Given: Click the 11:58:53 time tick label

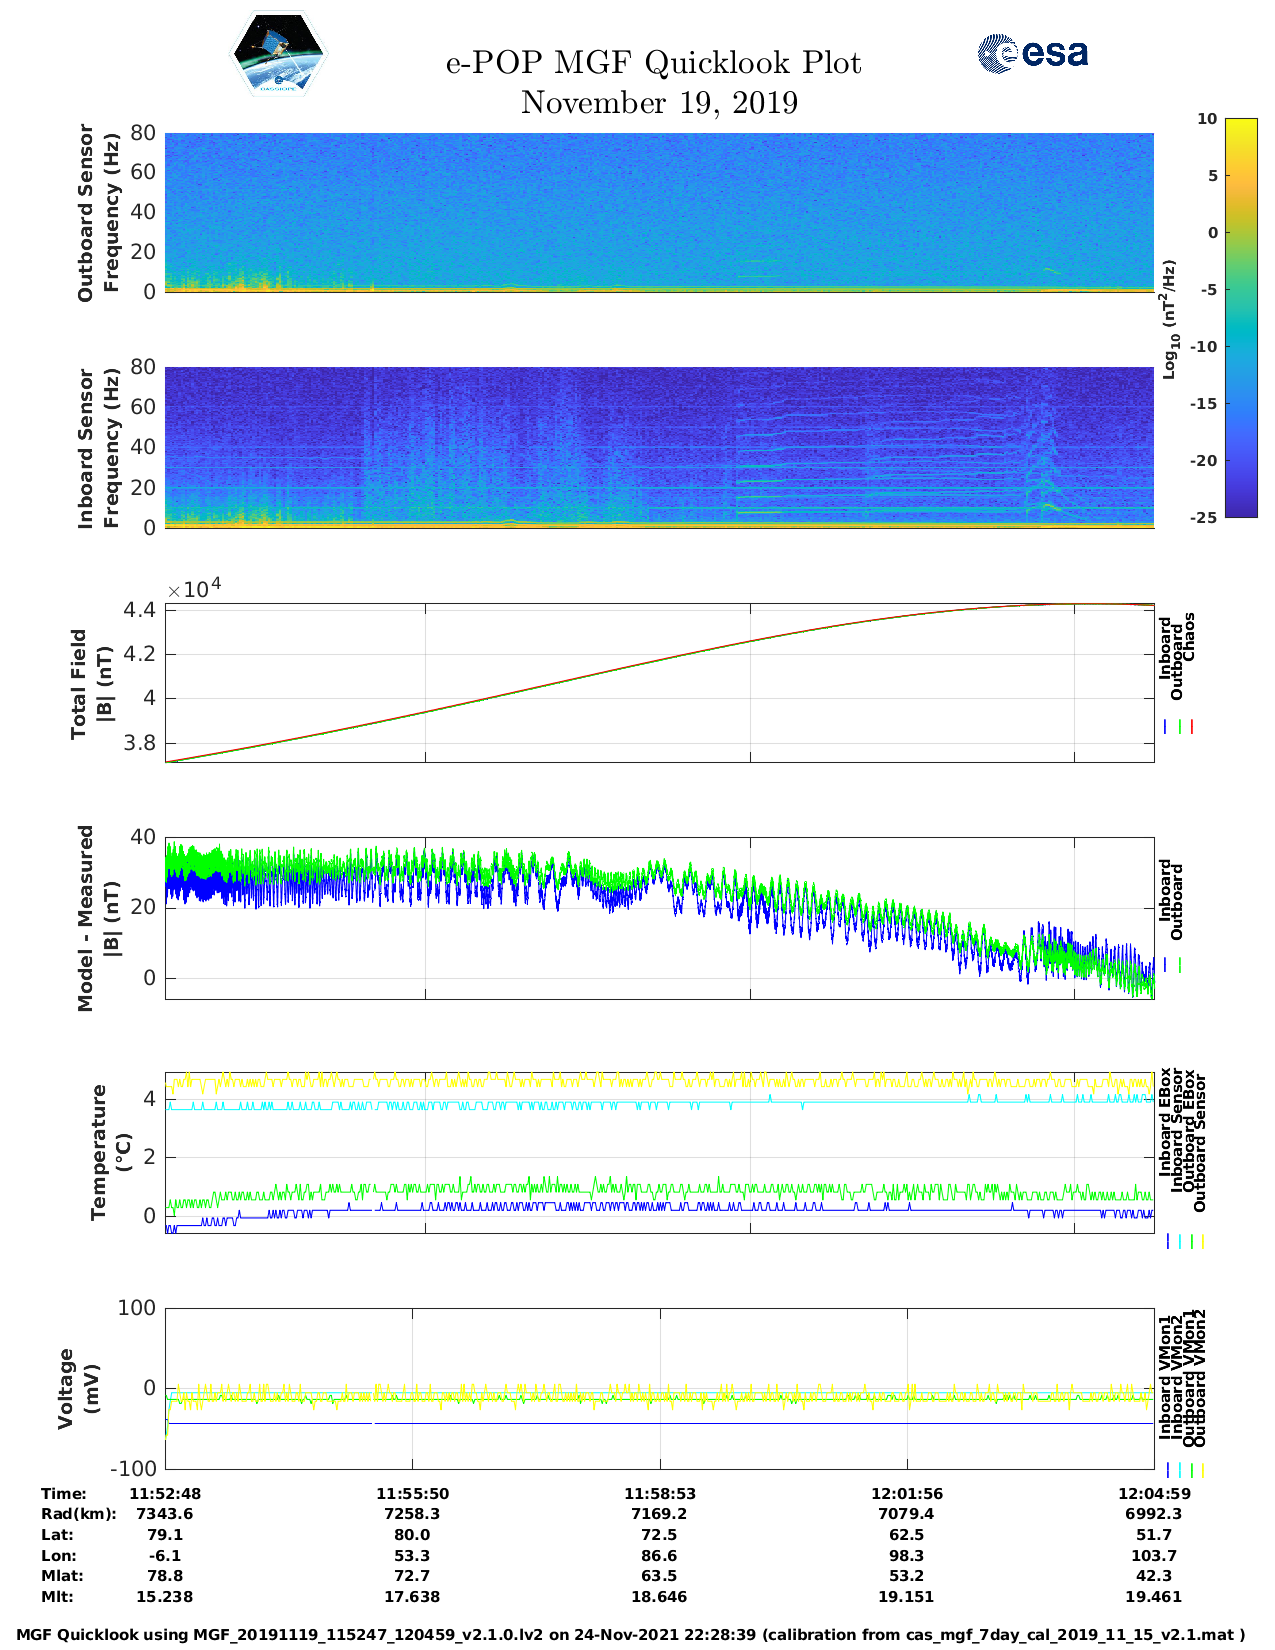Looking at the screenshot, I should pos(659,1493).
